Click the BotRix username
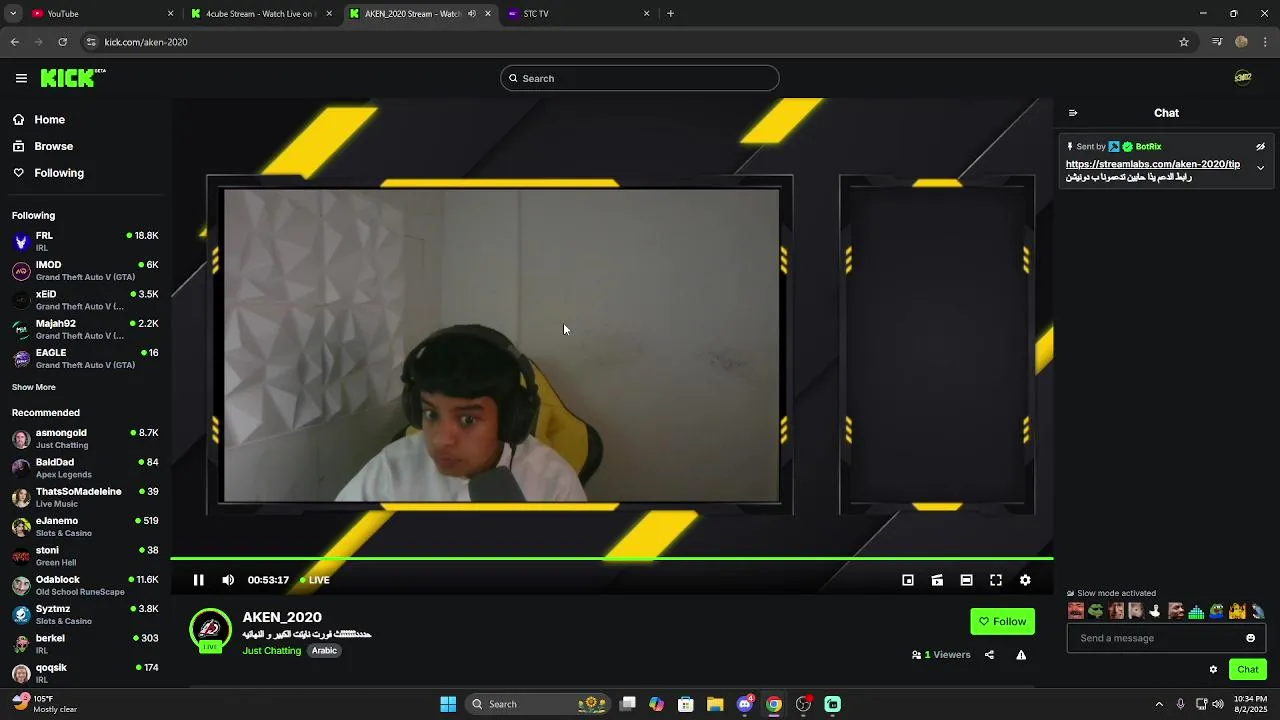This screenshot has height=720, width=1280. coord(1148,146)
